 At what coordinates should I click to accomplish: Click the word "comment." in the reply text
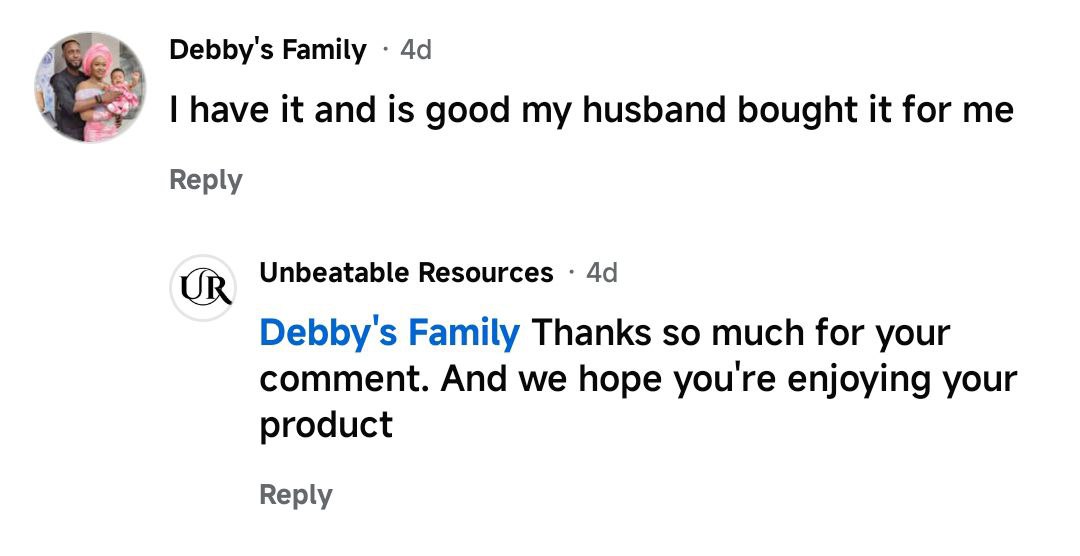[343, 379]
